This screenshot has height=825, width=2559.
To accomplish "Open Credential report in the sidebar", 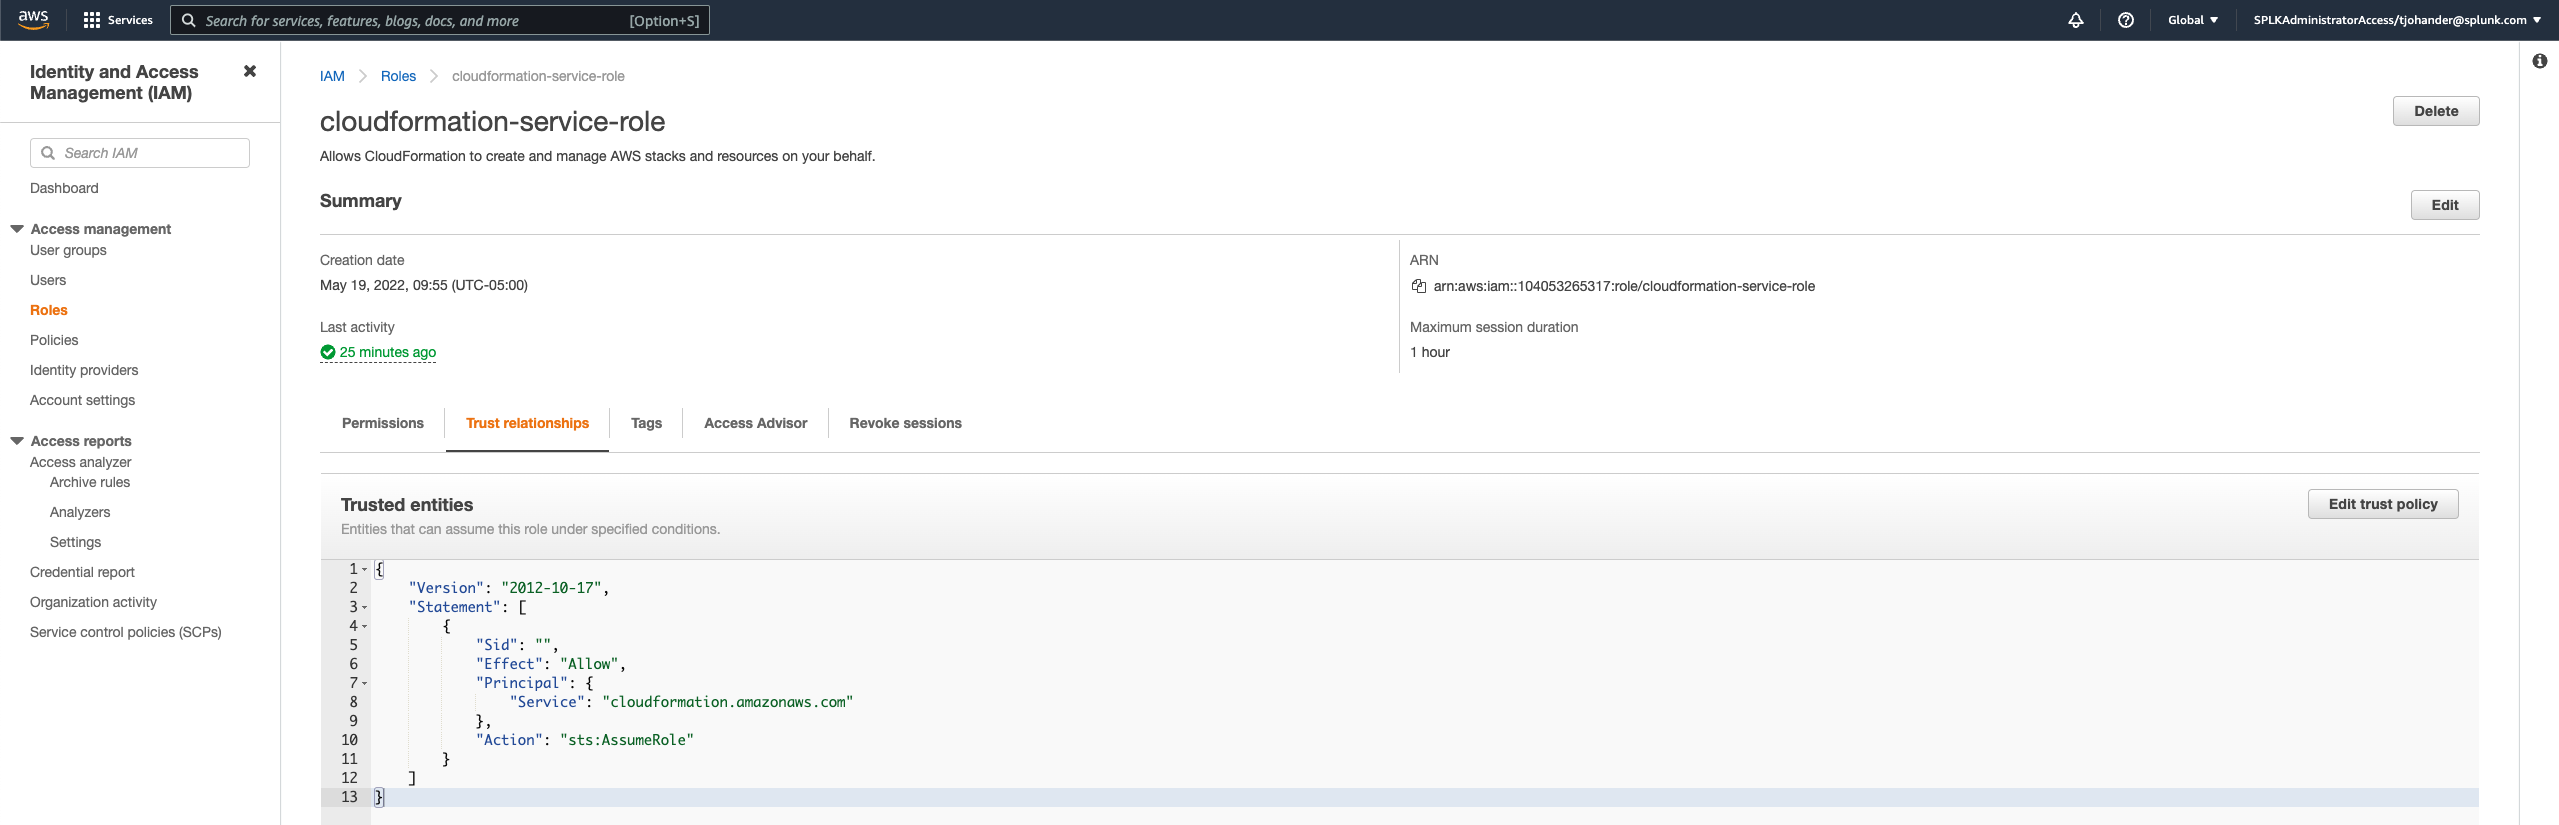I will click(x=82, y=572).
